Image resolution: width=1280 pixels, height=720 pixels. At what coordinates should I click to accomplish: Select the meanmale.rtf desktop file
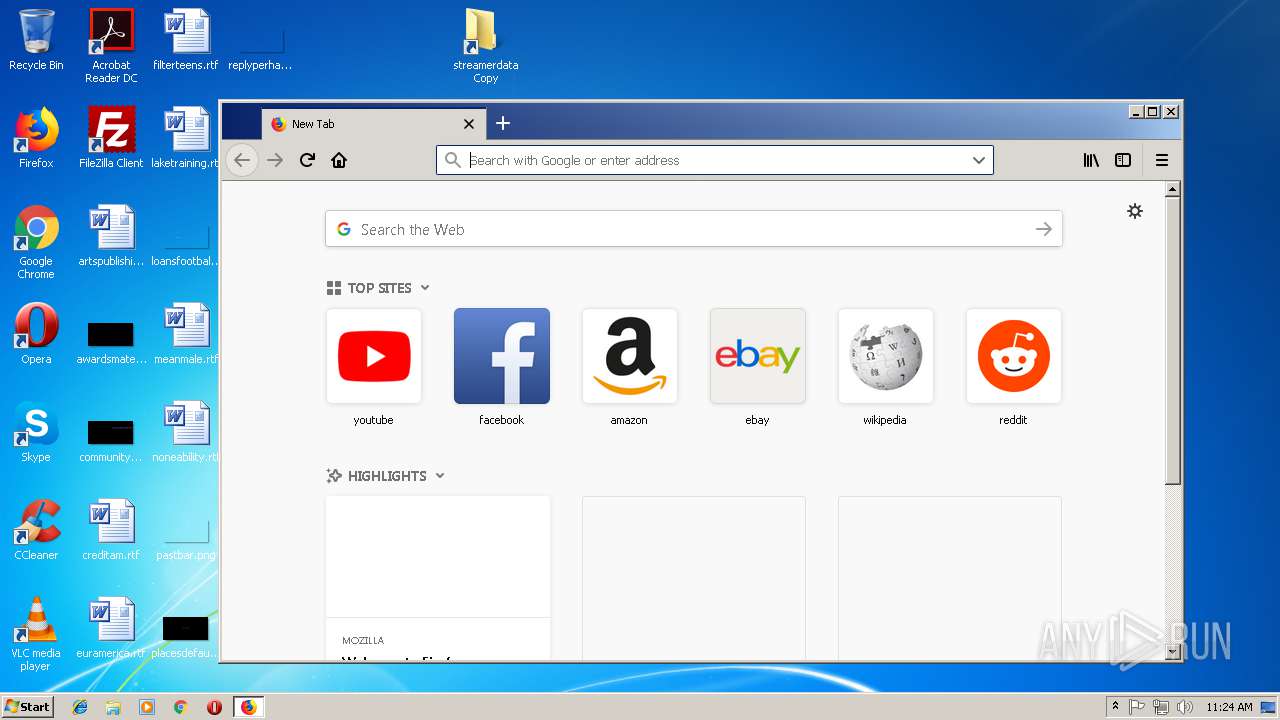pos(186,334)
